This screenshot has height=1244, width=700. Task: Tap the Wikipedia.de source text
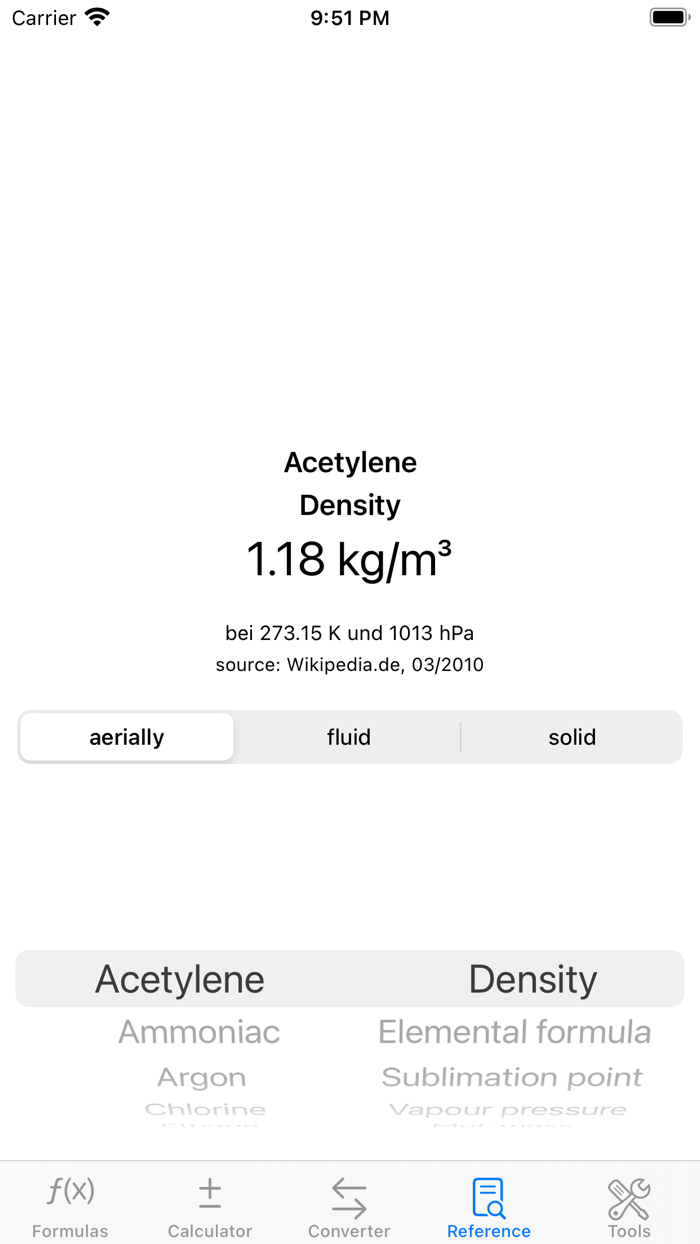[x=349, y=665]
